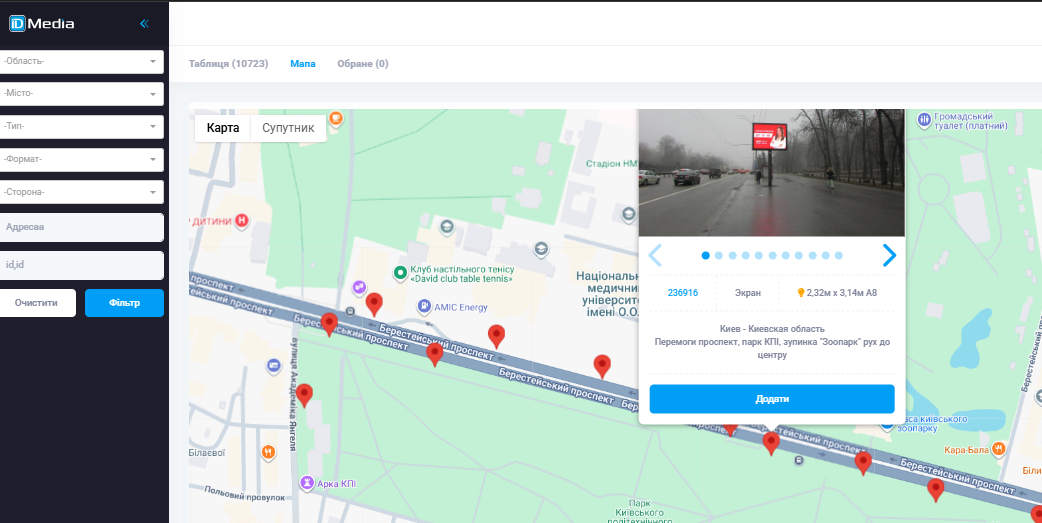Show the next photo with right arrow

pyautogui.click(x=889, y=255)
